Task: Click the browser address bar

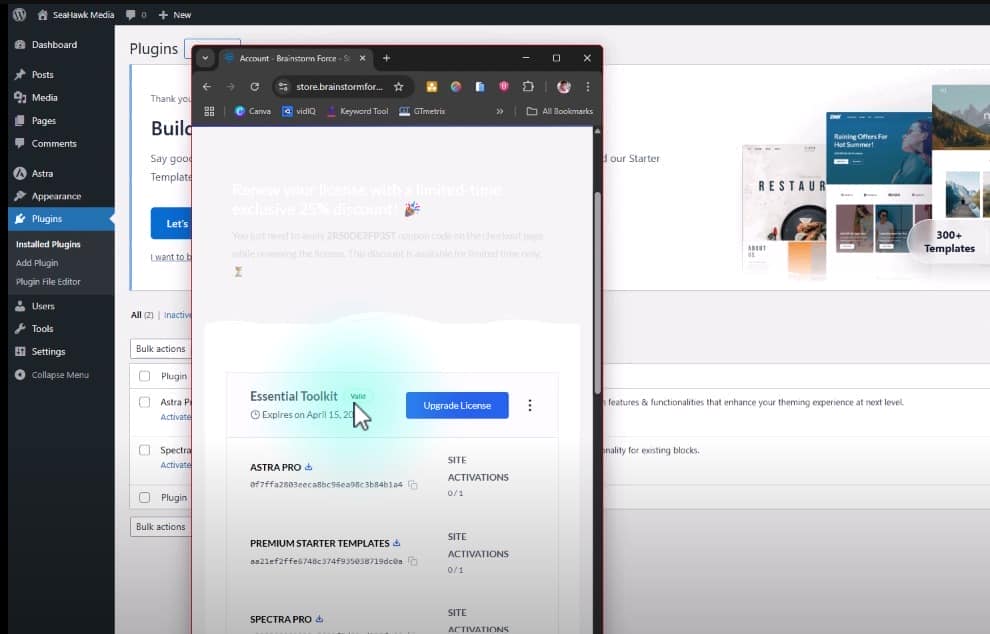Action: [335, 87]
